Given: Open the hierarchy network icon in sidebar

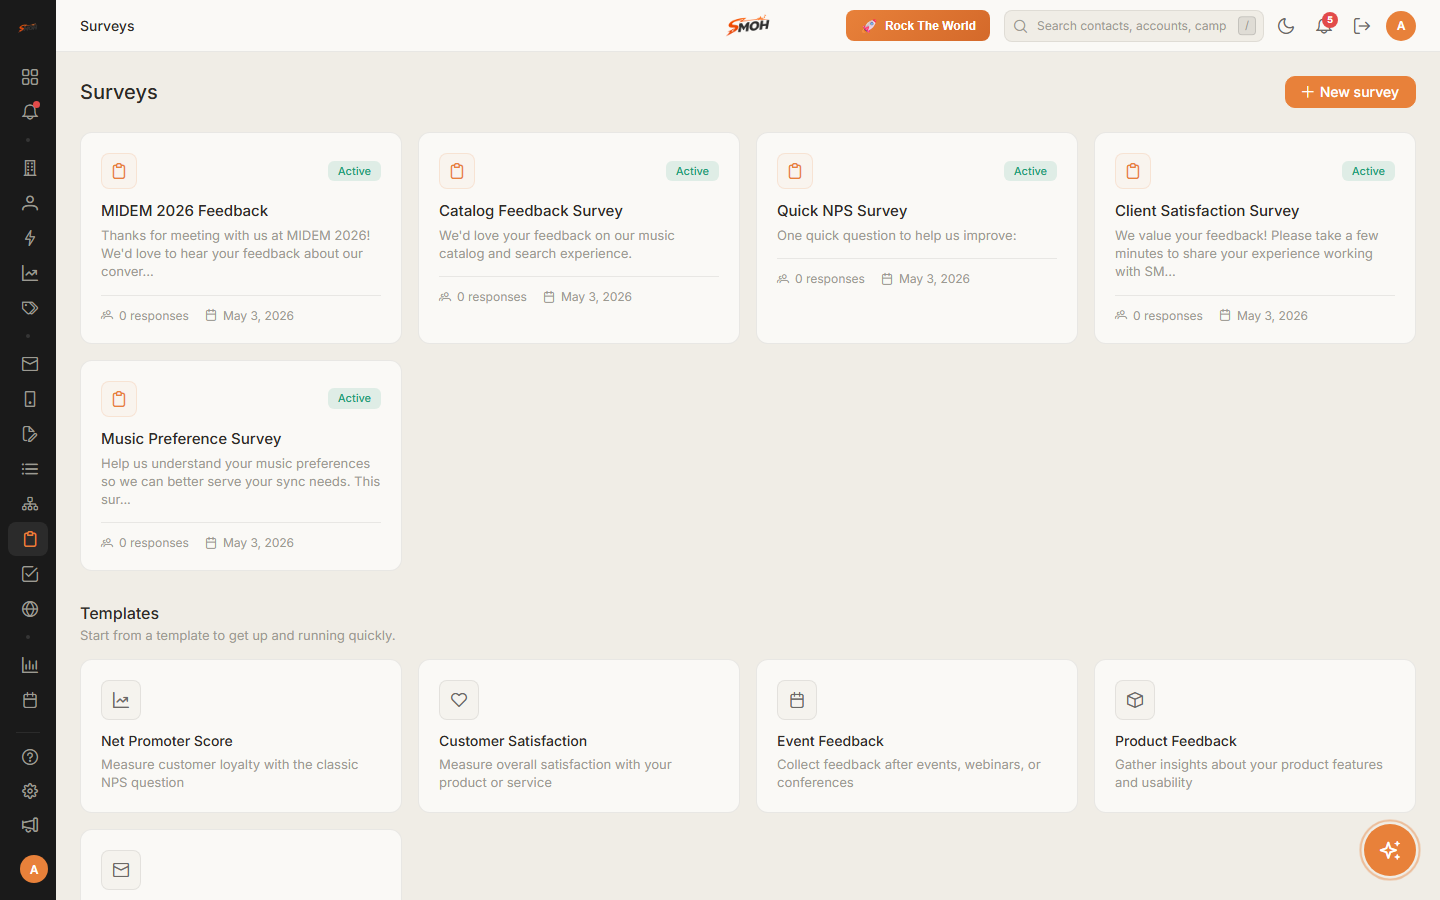Looking at the screenshot, I should [30, 504].
